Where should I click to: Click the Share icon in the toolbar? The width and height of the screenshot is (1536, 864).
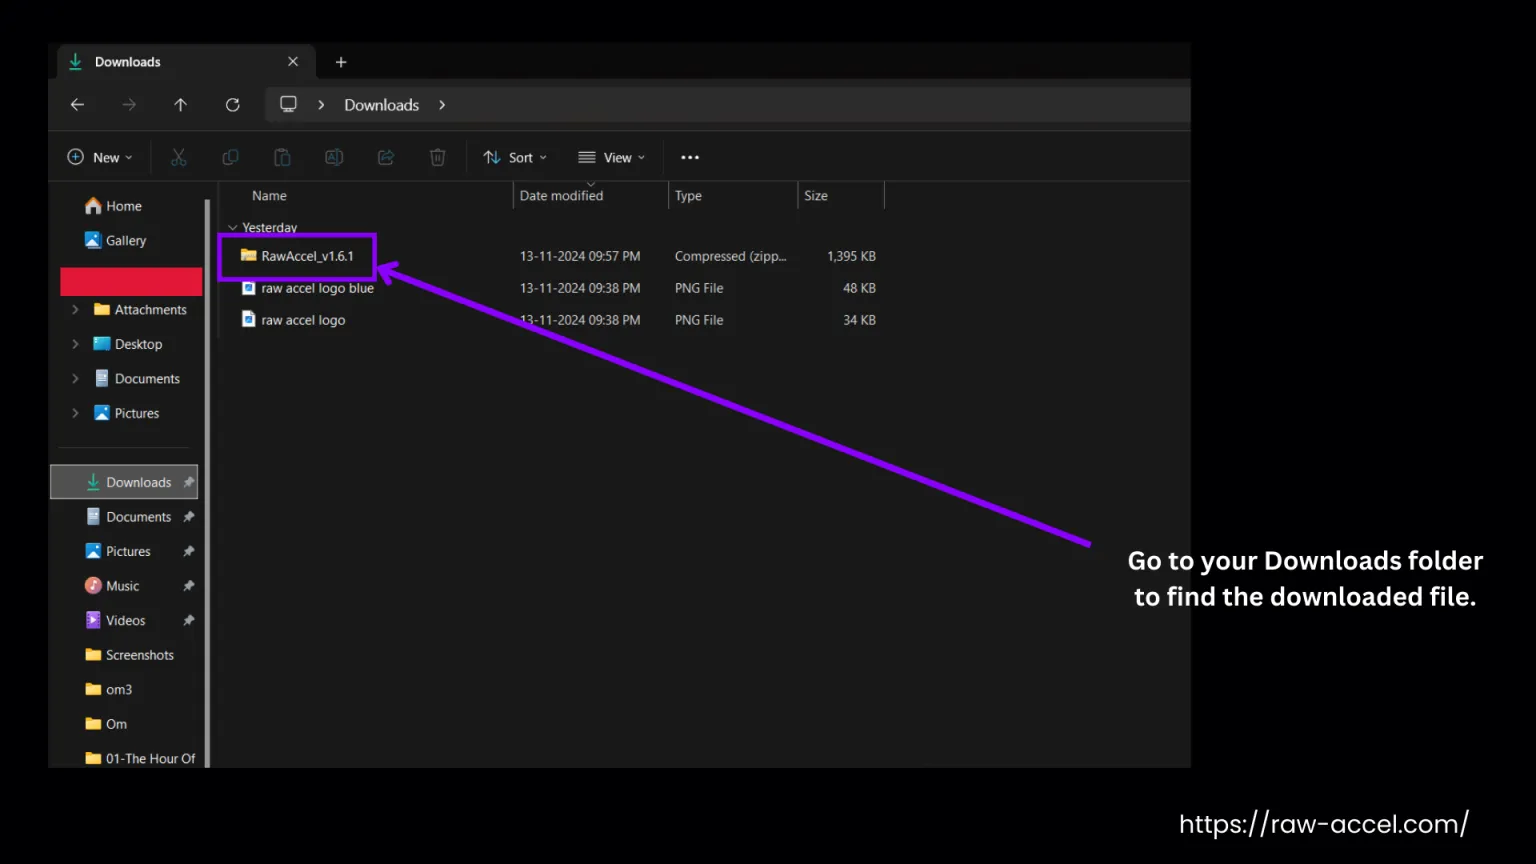pos(385,157)
